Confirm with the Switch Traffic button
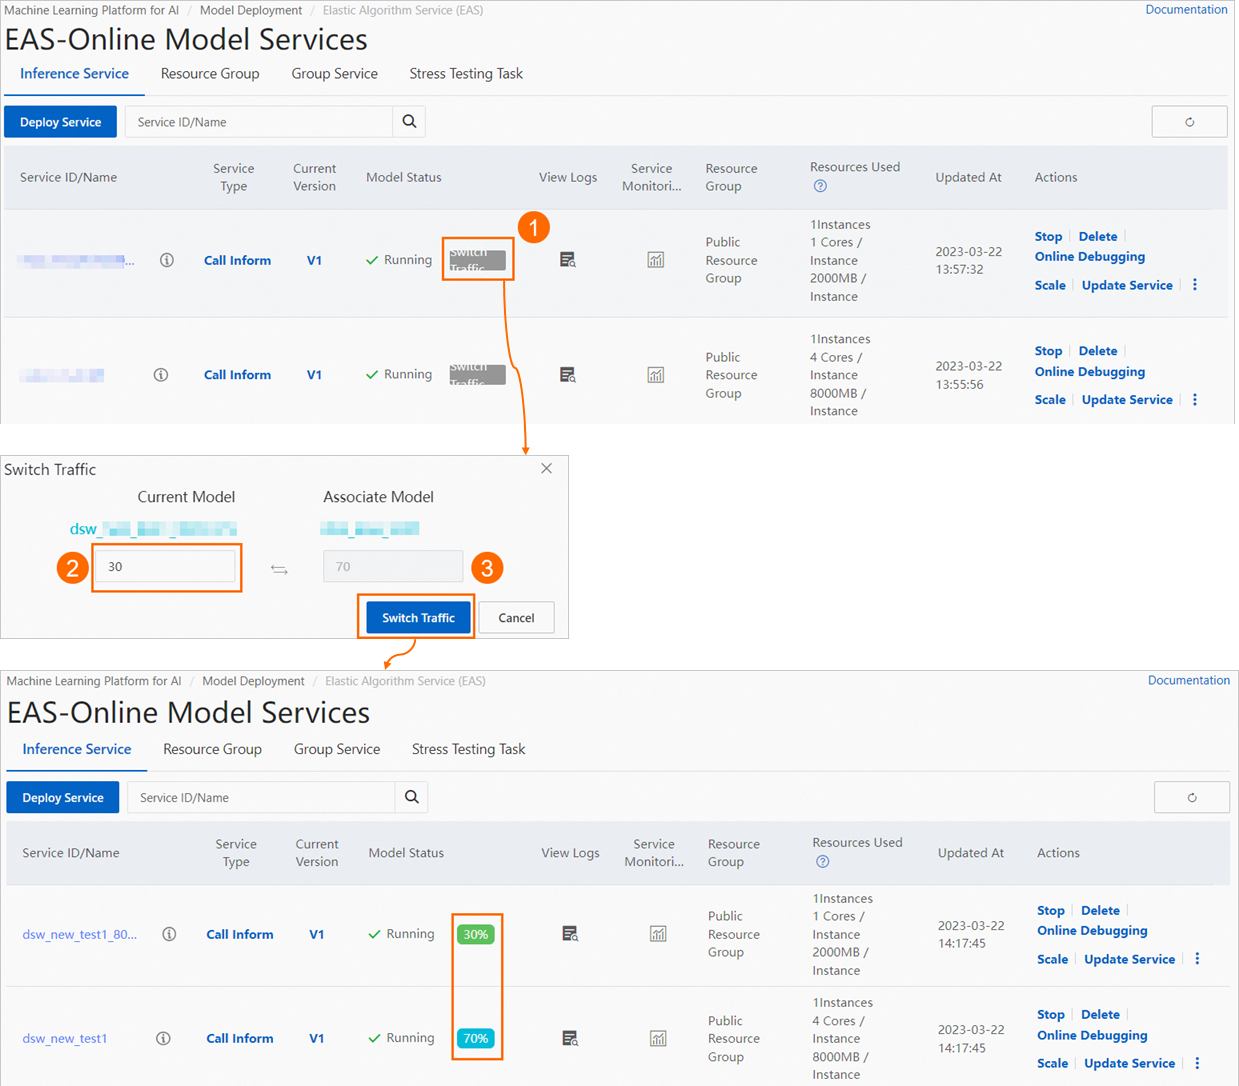 point(416,617)
